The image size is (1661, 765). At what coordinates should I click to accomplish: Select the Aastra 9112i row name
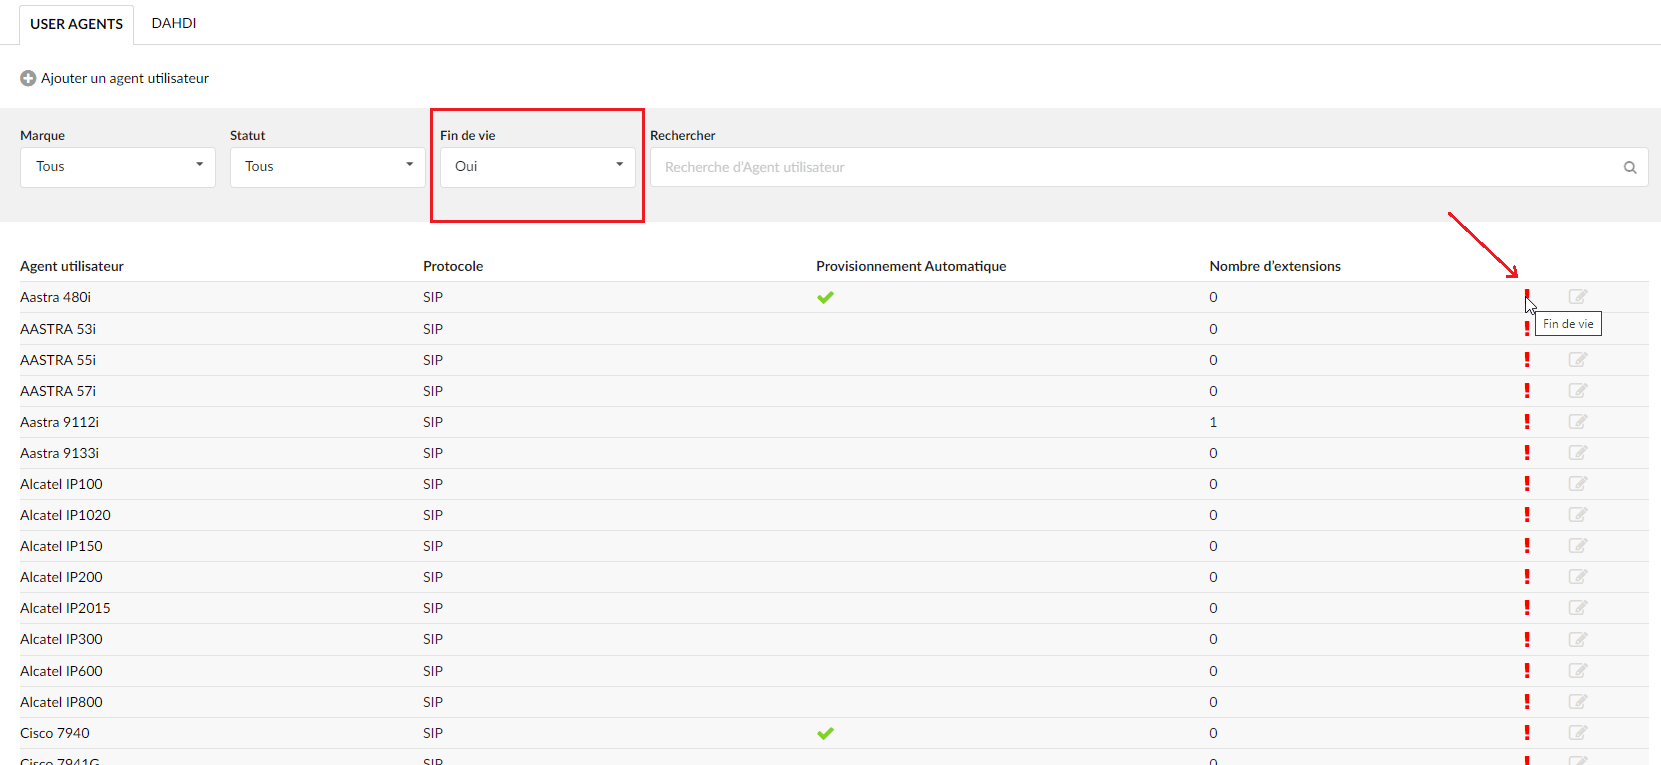[x=60, y=422]
